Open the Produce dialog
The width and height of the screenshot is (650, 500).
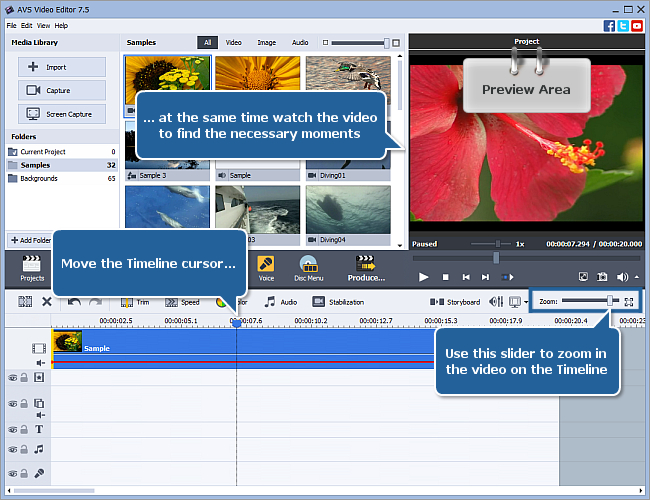[x=366, y=269]
